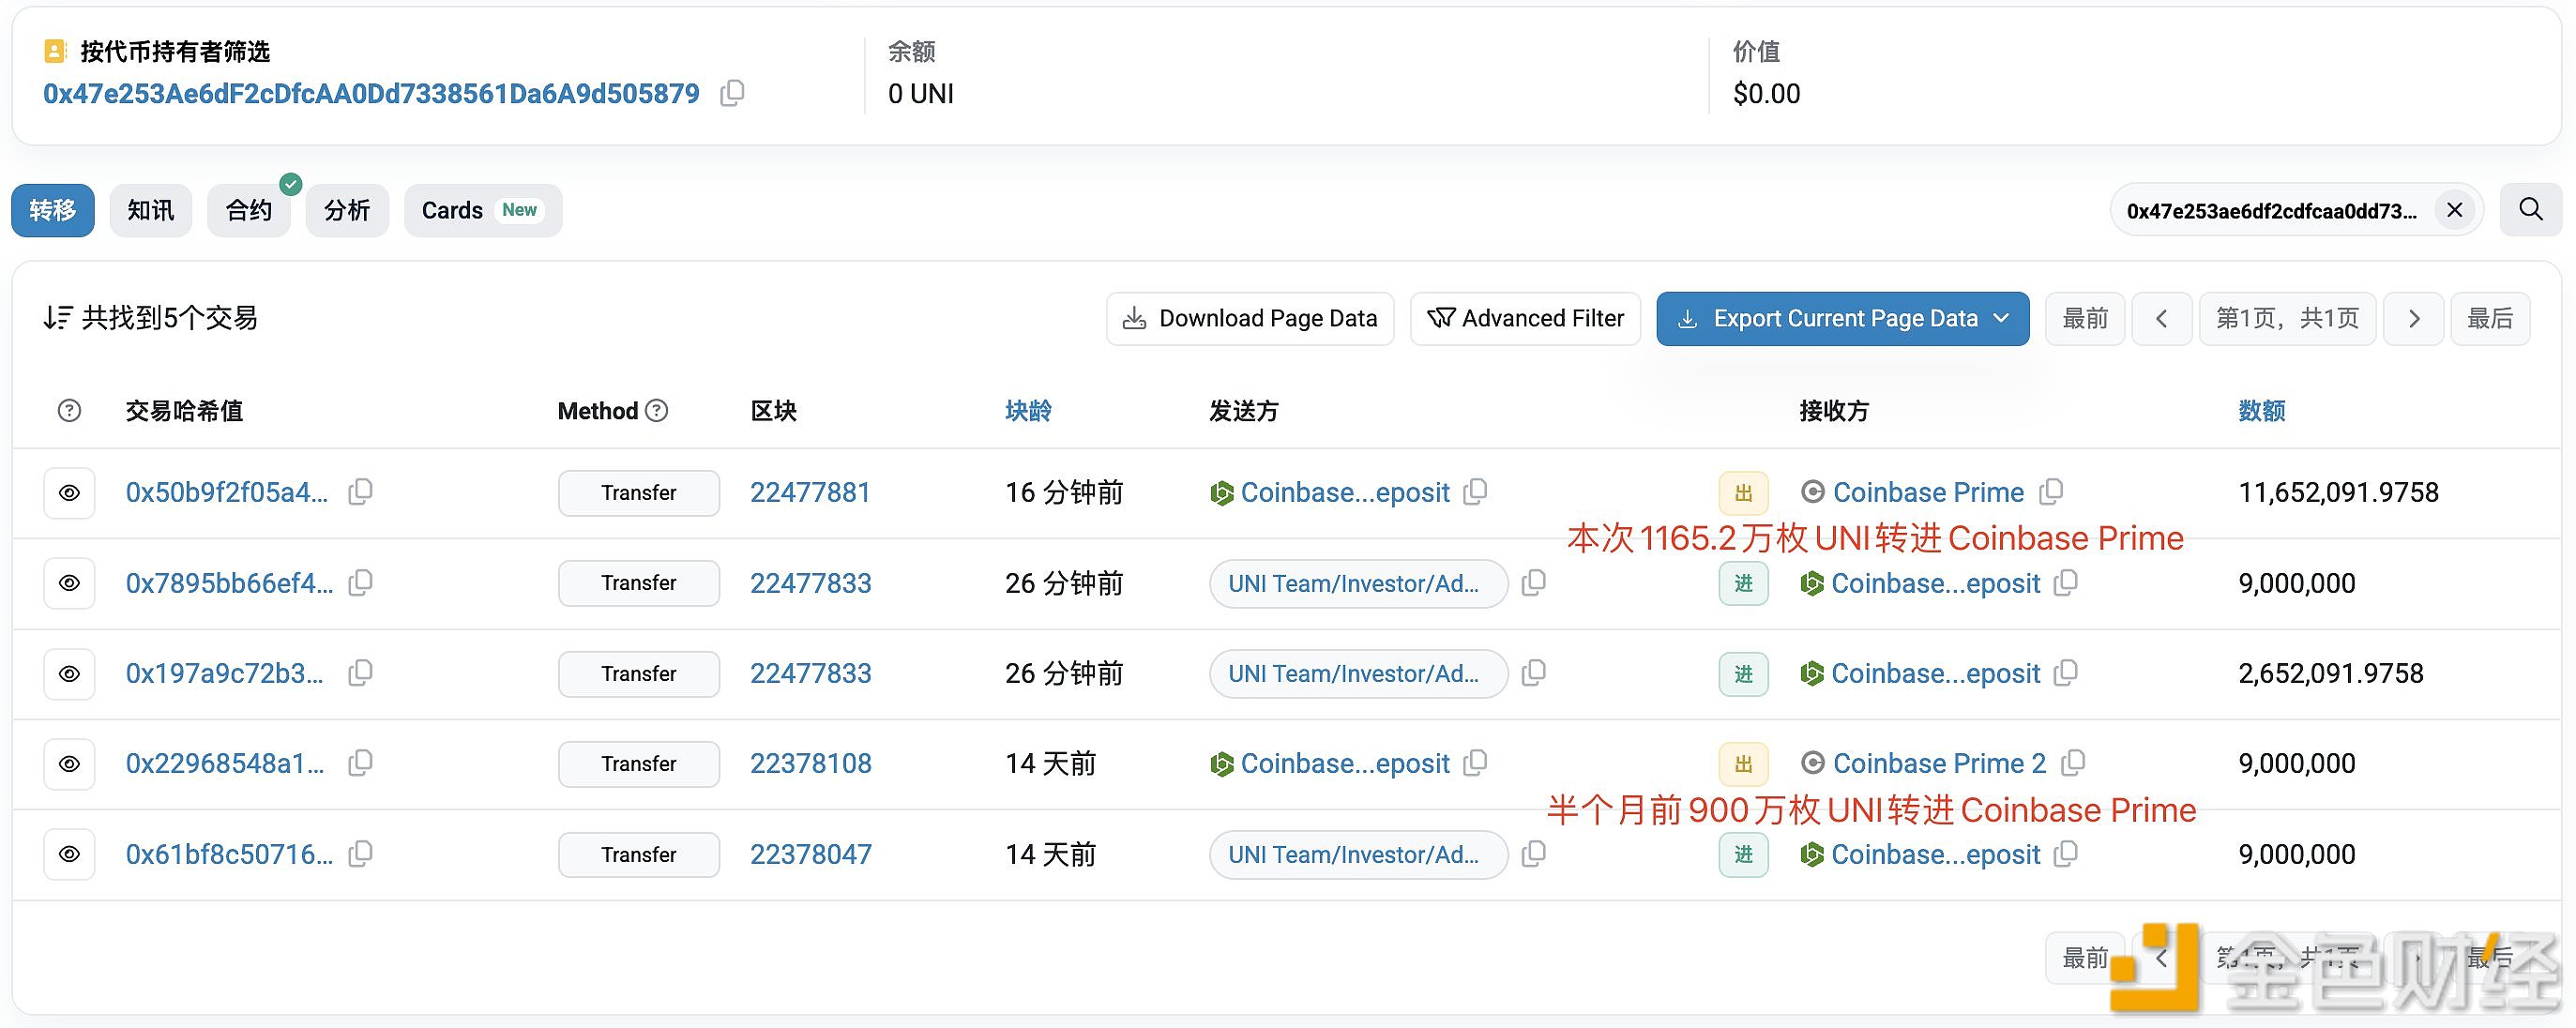Viewport: 2576px width, 1028px height.
Task: Click the Download Page Data download icon
Action: point(1133,318)
